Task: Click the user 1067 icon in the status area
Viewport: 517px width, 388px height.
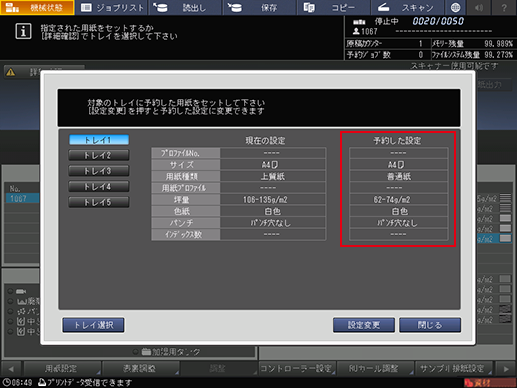Action: (356, 31)
